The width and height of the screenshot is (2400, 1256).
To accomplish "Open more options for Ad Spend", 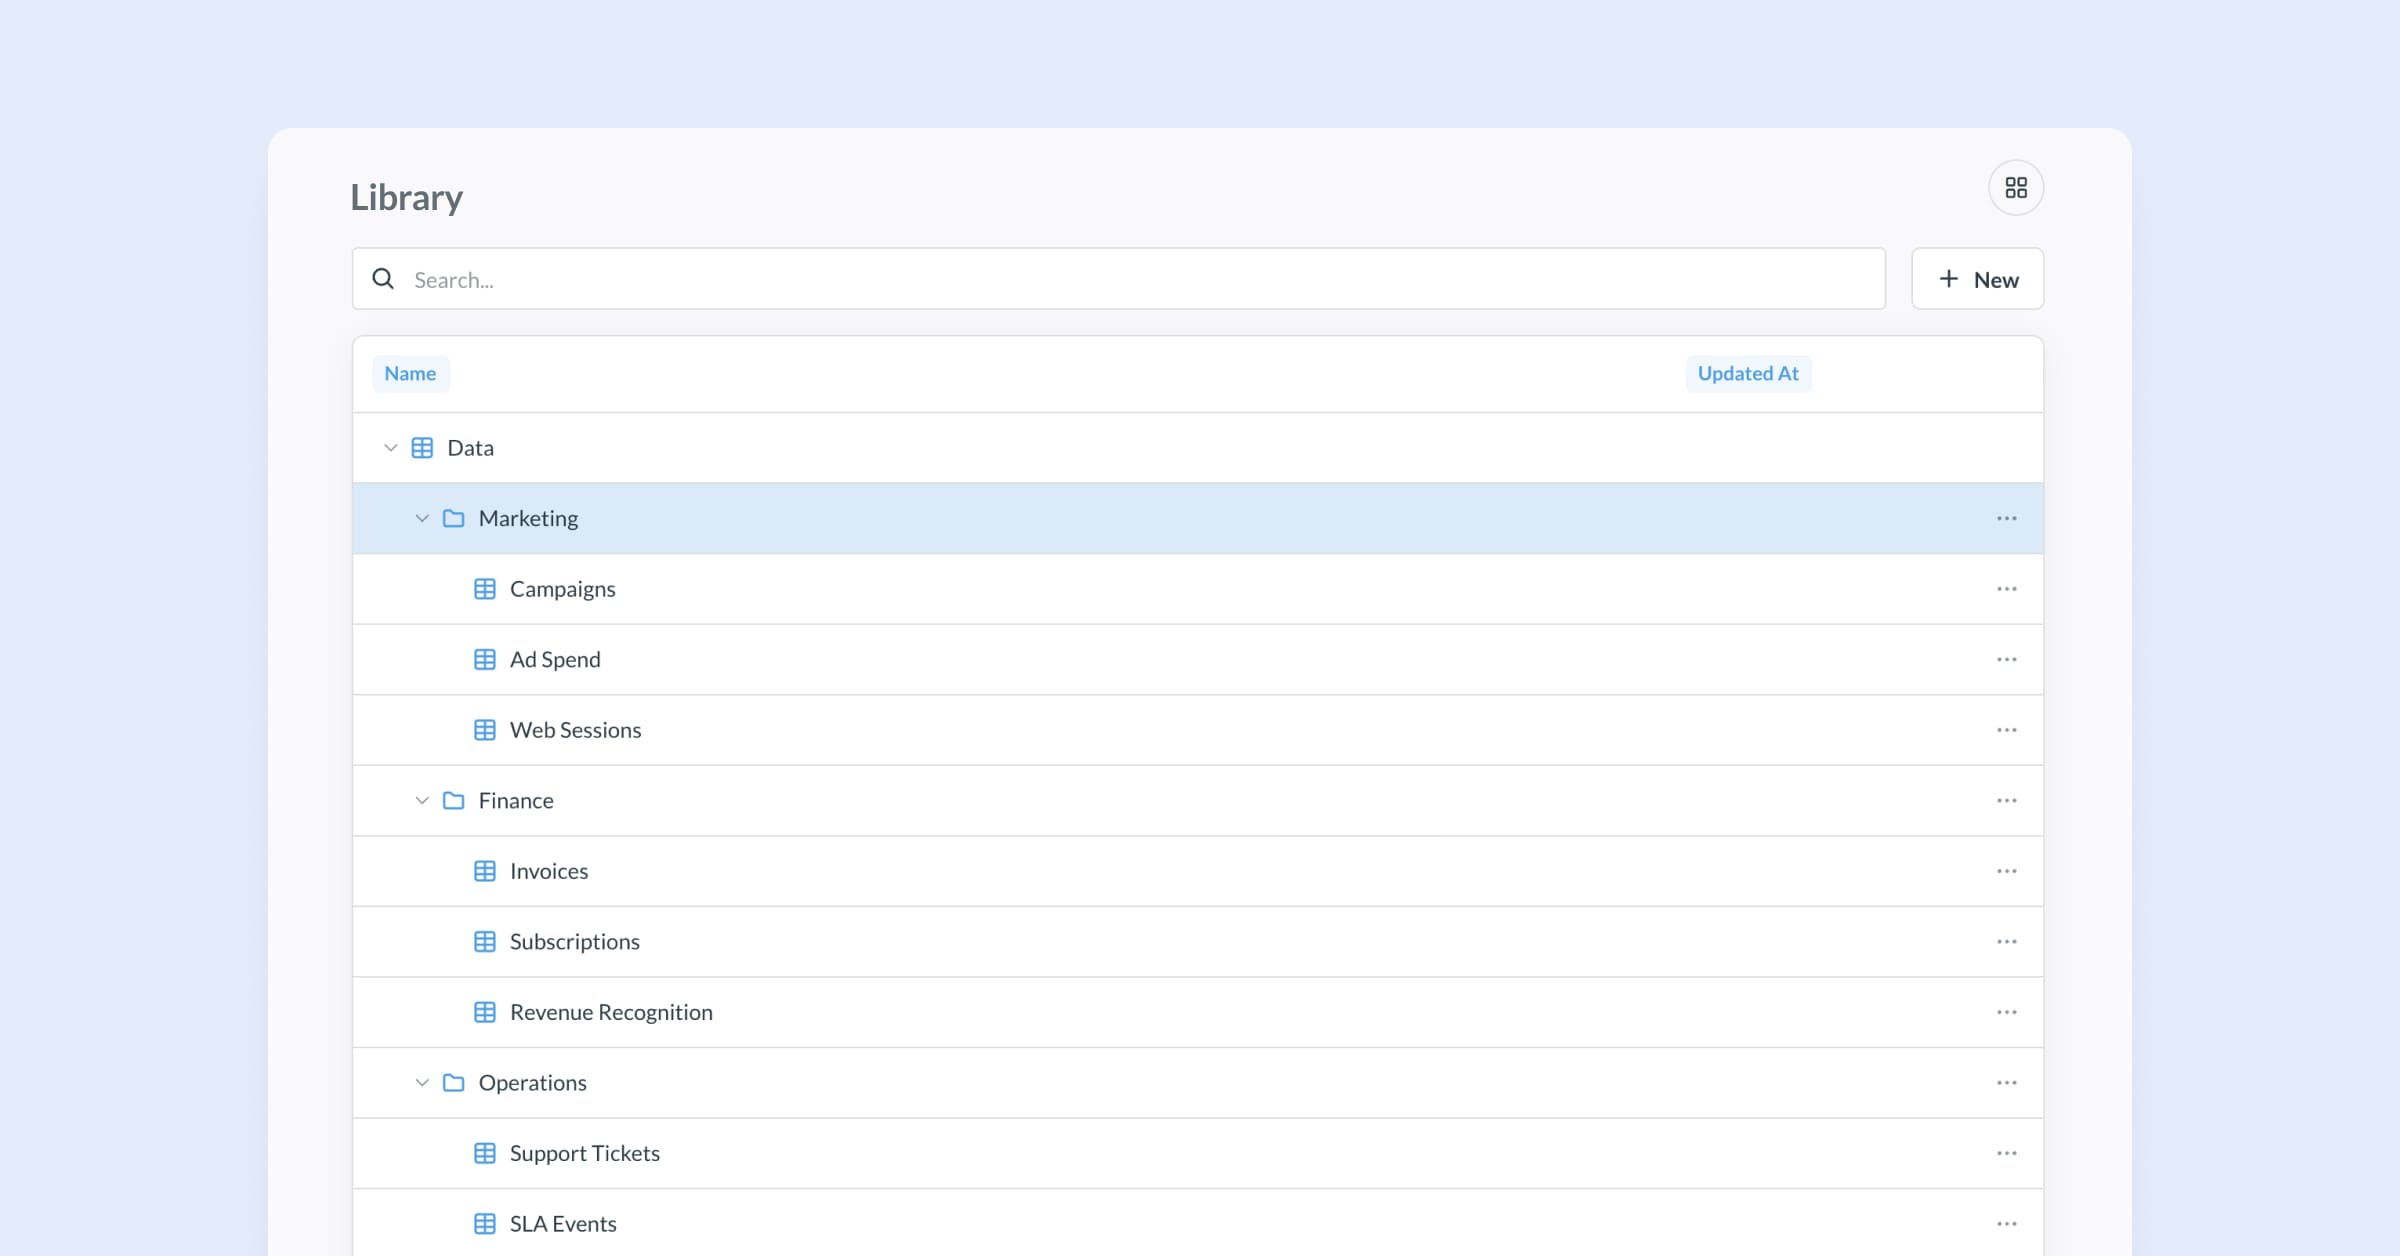I will coord(2006,660).
